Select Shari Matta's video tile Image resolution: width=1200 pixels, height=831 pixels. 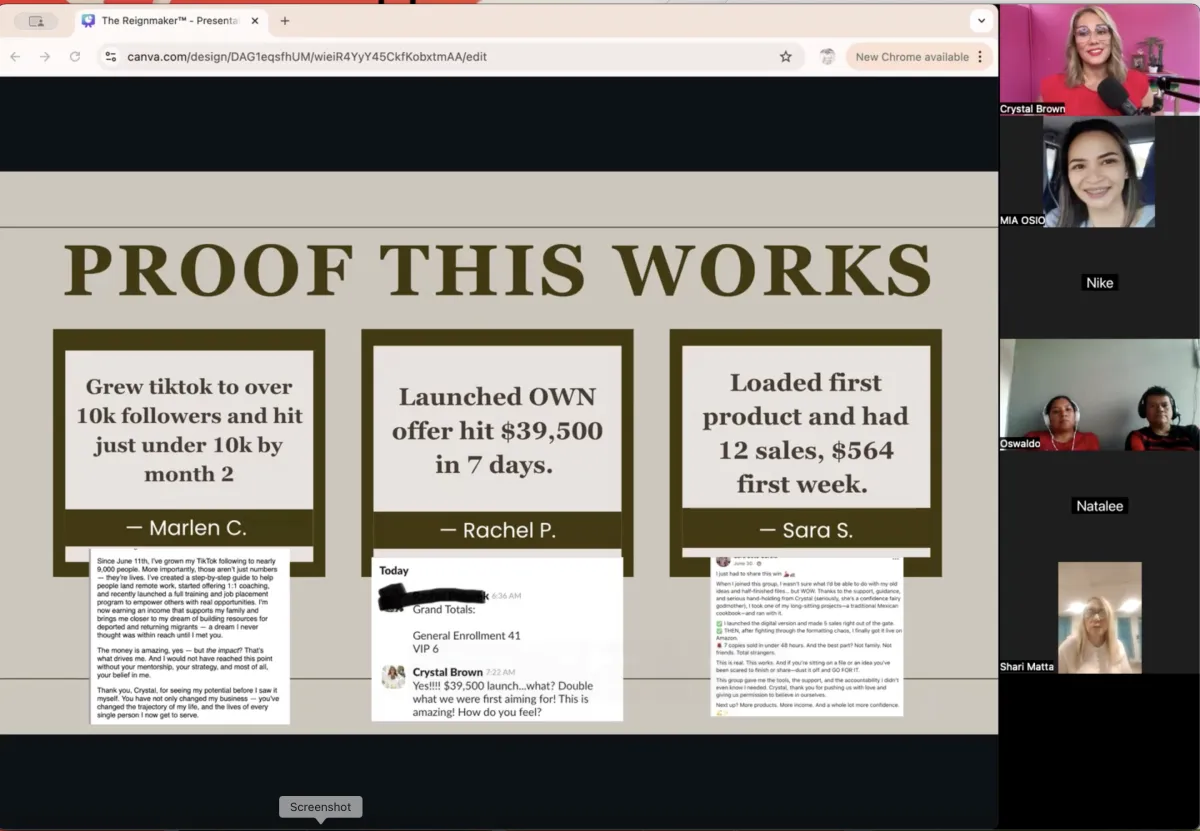pyautogui.click(x=1099, y=617)
